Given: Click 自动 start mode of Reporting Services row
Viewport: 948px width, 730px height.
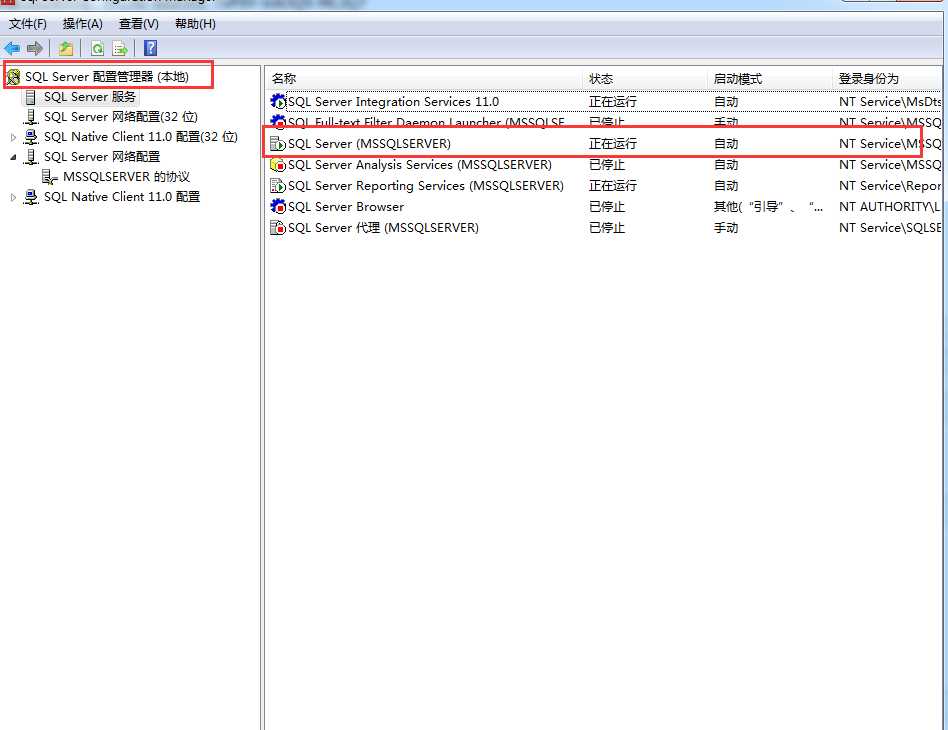Looking at the screenshot, I should click(726, 186).
